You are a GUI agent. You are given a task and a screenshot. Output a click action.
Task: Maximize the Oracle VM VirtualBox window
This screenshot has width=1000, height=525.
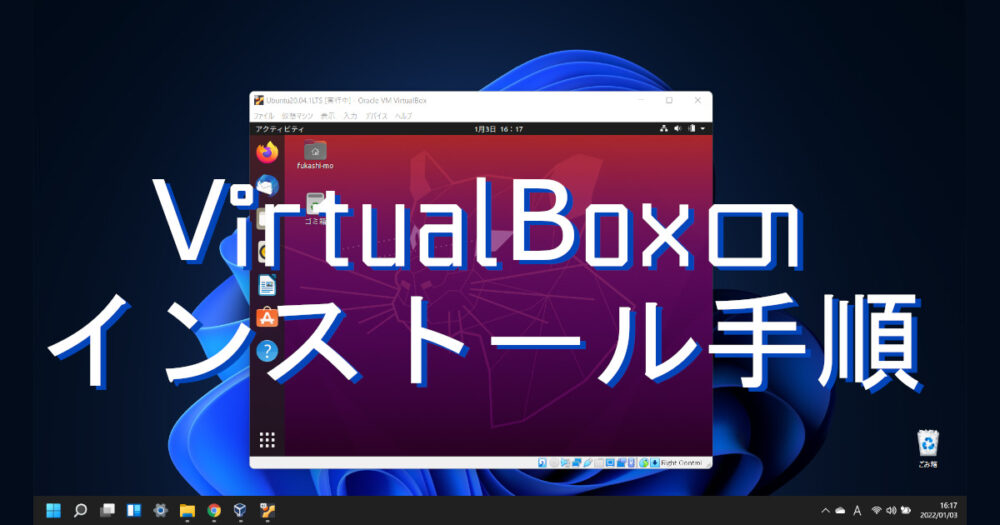pyautogui.click(x=669, y=100)
